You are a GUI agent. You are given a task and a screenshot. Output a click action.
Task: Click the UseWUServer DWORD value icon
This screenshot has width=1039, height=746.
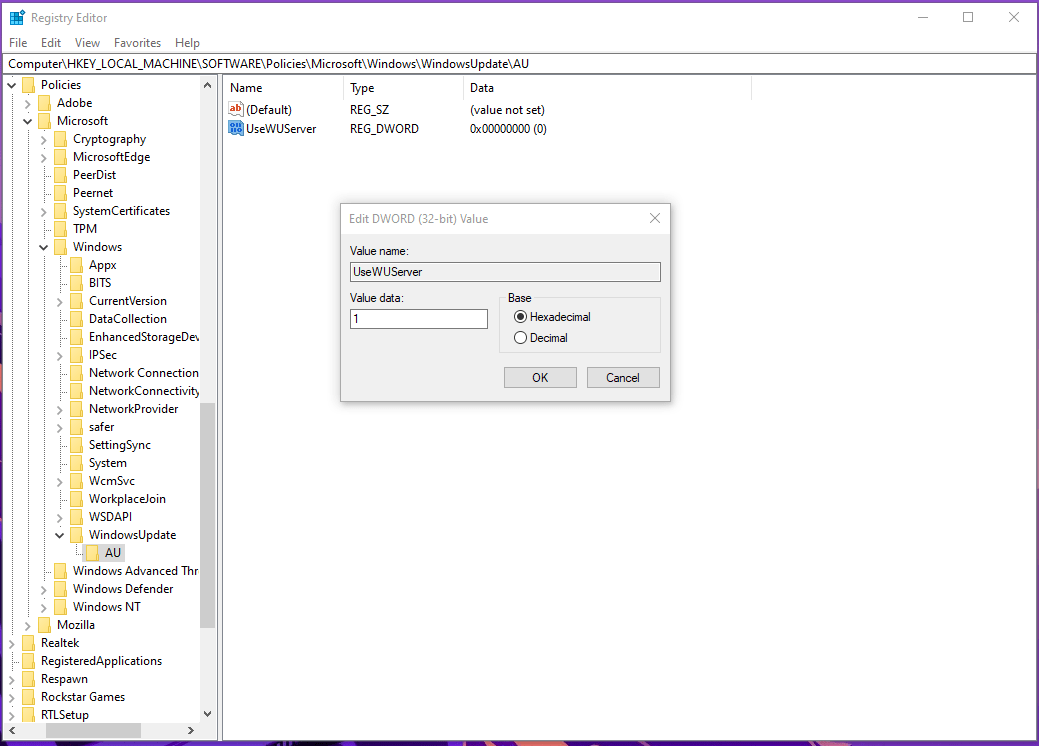click(236, 128)
